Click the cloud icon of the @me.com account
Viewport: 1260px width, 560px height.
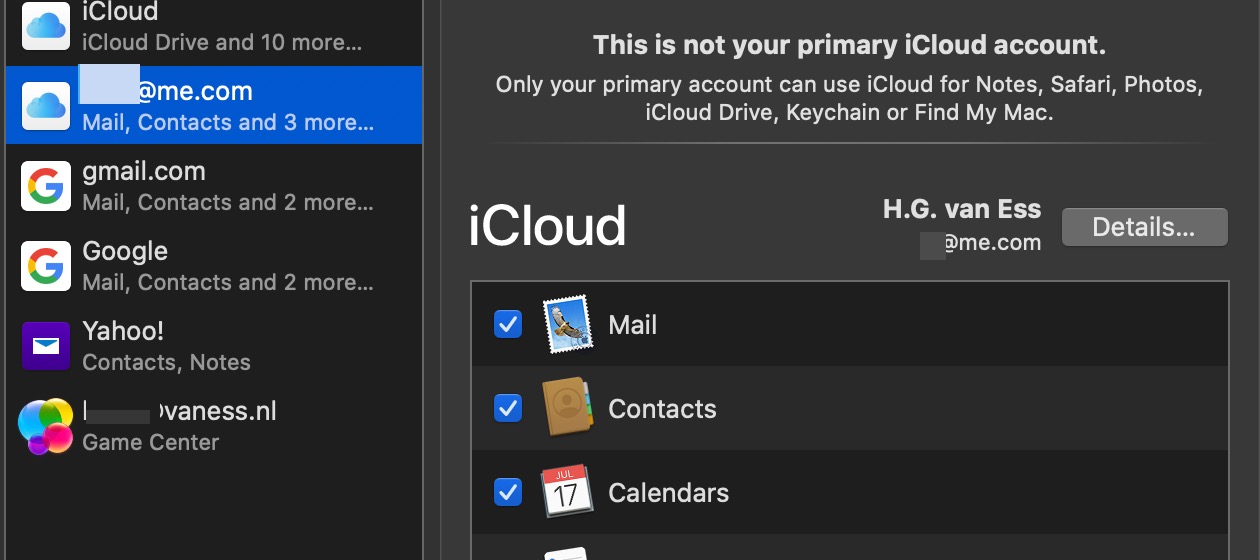46,106
